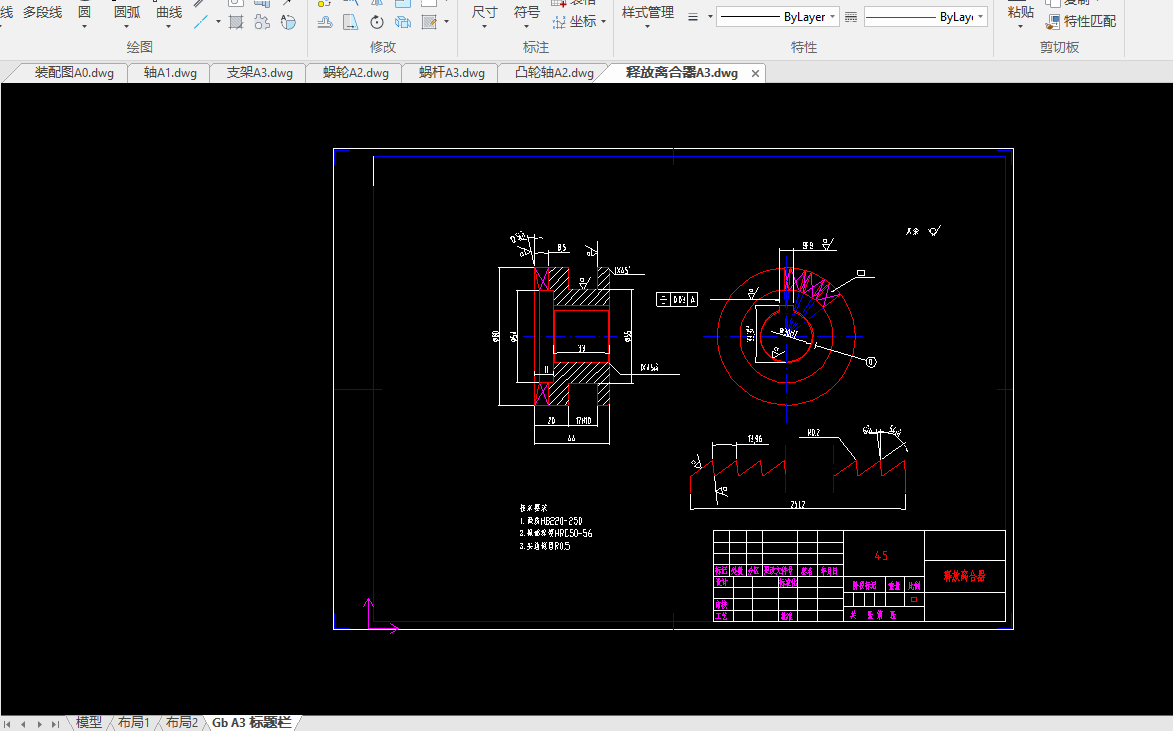
Task: Select the hatch fill tool icon
Action: pyautogui.click(x=236, y=22)
